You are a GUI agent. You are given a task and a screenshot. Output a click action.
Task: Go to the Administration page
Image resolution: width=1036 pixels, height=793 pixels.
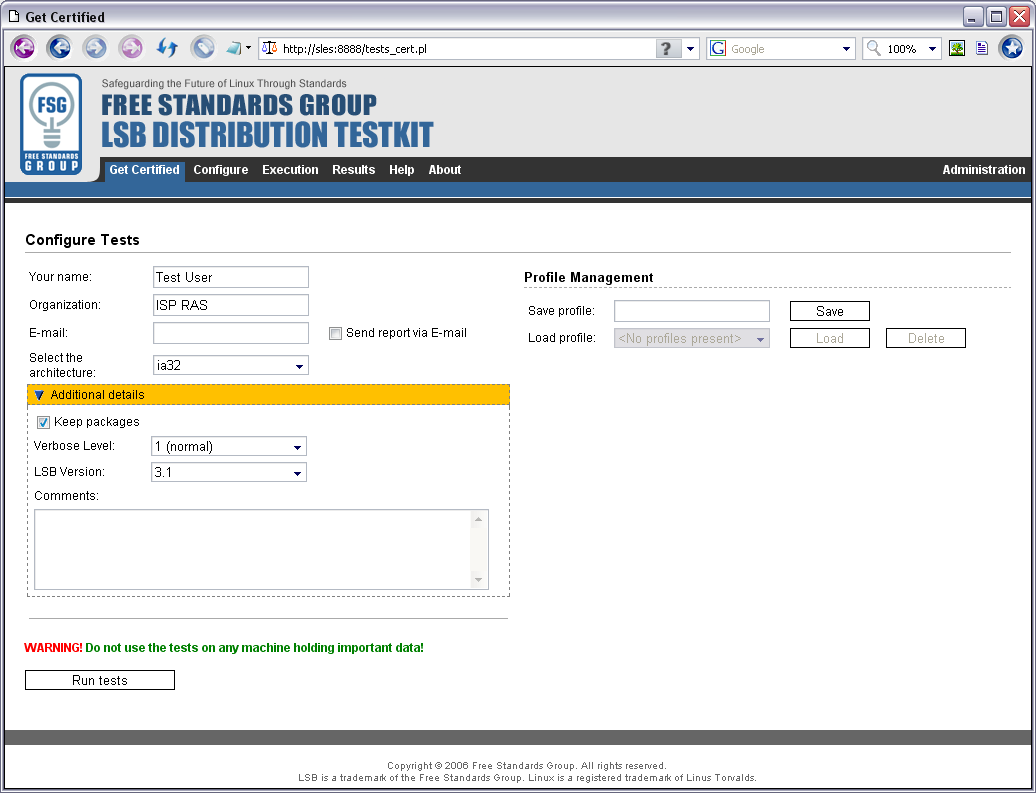[x=984, y=170]
